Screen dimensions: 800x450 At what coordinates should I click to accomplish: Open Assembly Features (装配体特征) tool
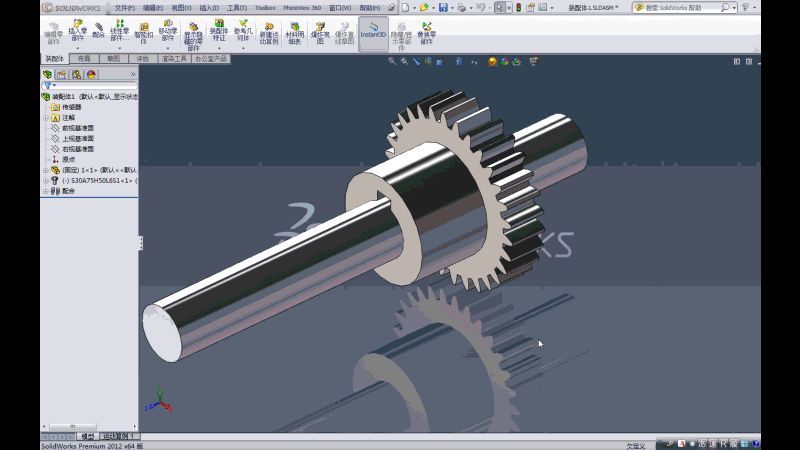[219, 31]
